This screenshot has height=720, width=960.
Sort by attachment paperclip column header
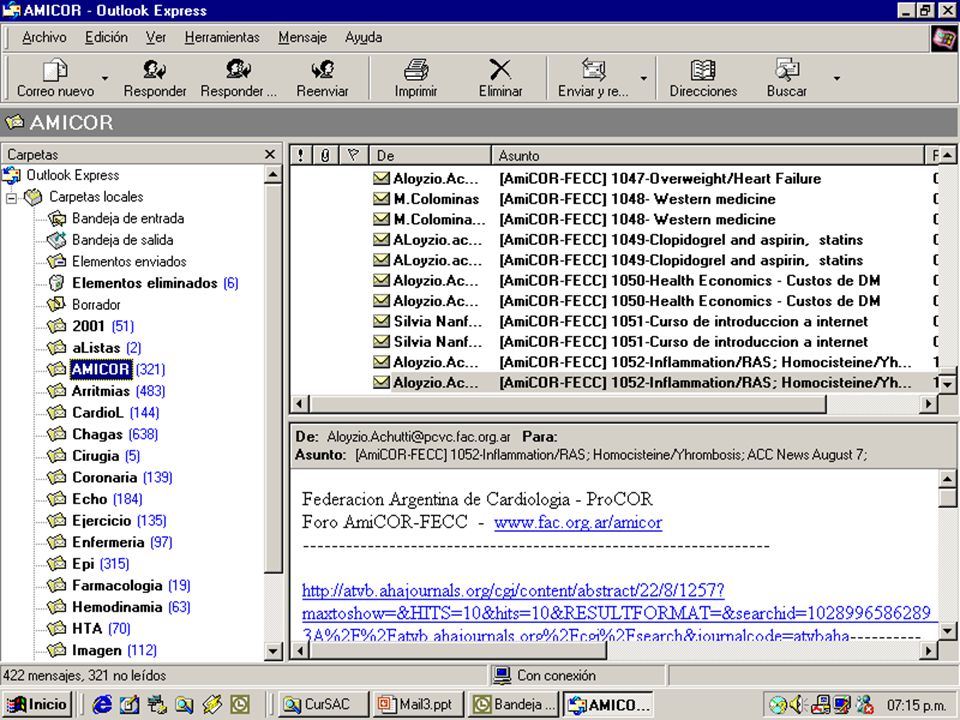tap(325, 156)
